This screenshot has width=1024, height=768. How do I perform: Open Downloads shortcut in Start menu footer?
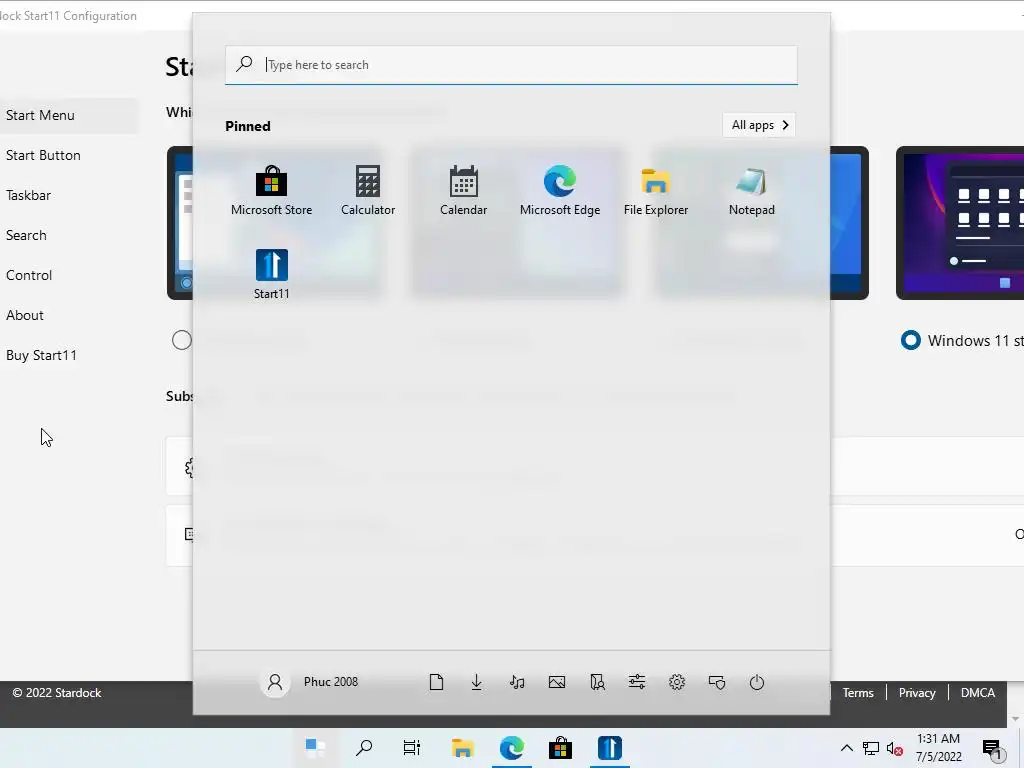[477, 682]
